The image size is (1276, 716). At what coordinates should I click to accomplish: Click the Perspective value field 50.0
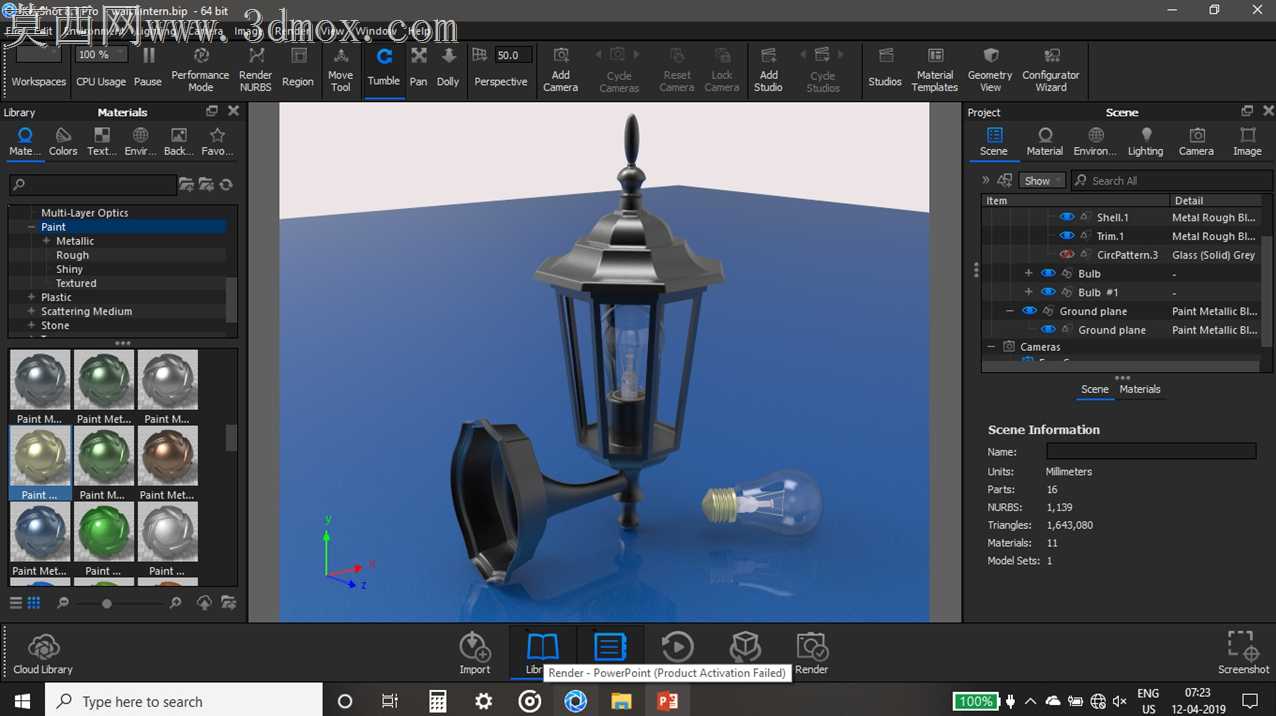pos(513,55)
